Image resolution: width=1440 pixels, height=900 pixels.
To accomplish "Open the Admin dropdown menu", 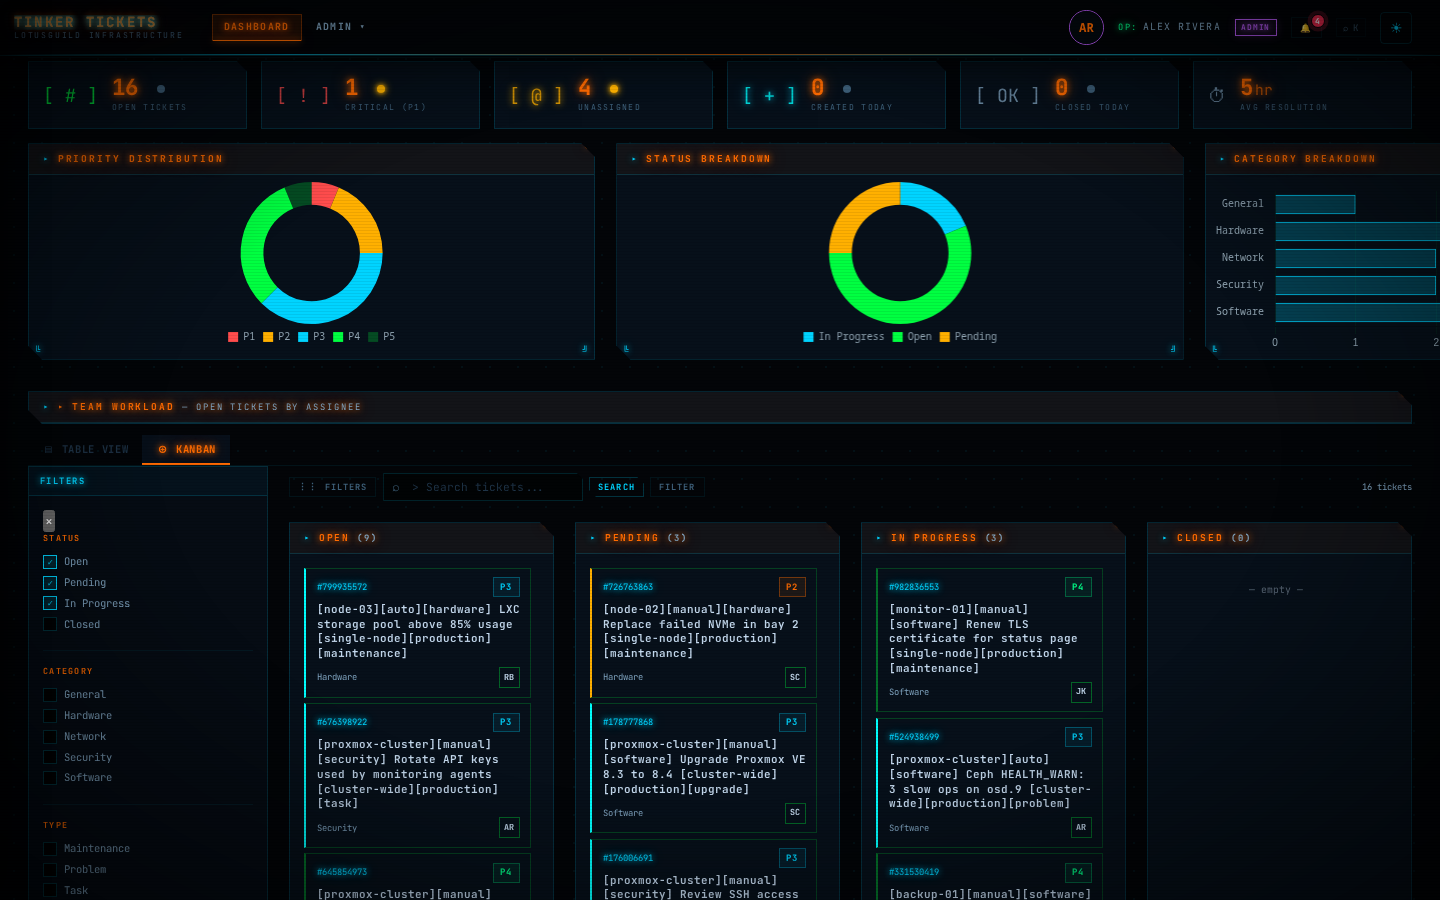I will pyautogui.click(x=340, y=27).
